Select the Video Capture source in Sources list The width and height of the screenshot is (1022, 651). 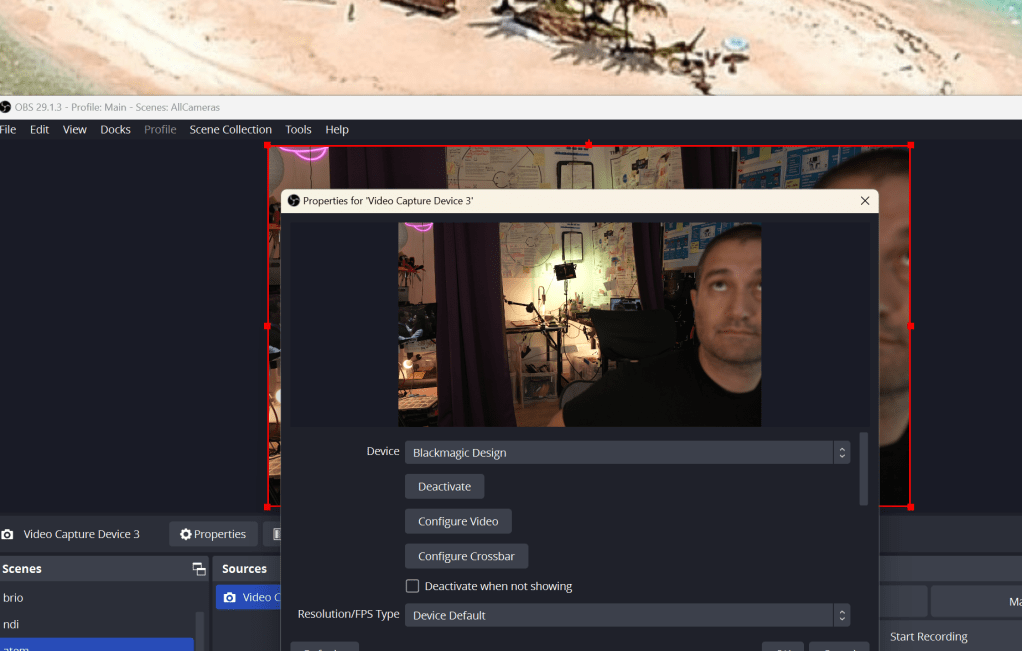(x=248, y=597)
